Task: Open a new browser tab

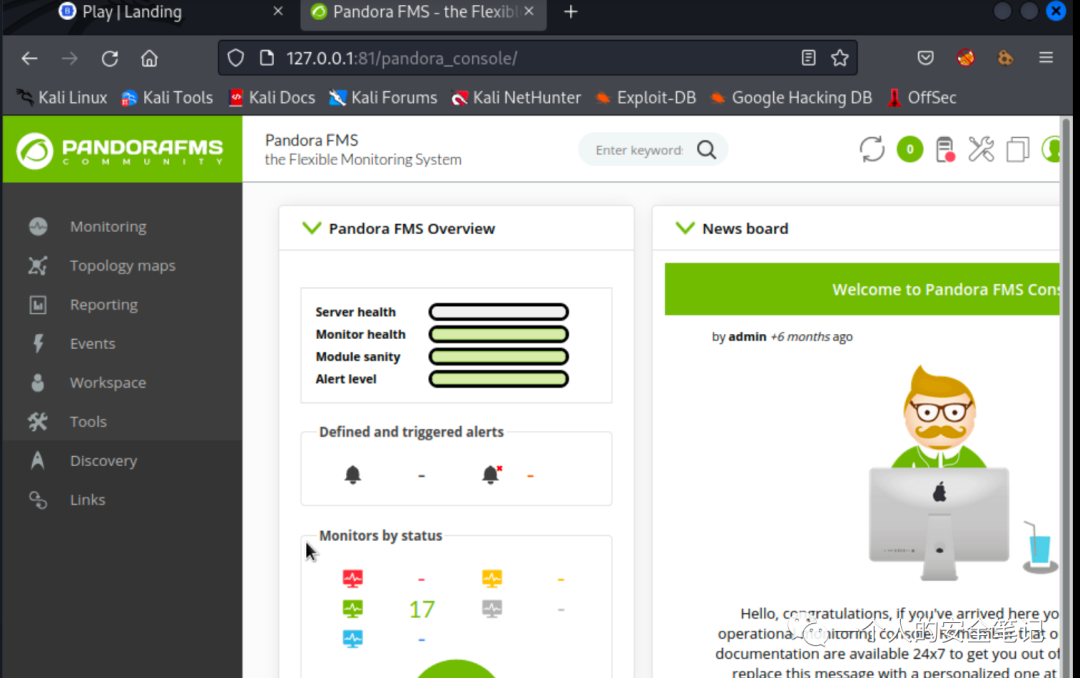Action: point(570,12)
